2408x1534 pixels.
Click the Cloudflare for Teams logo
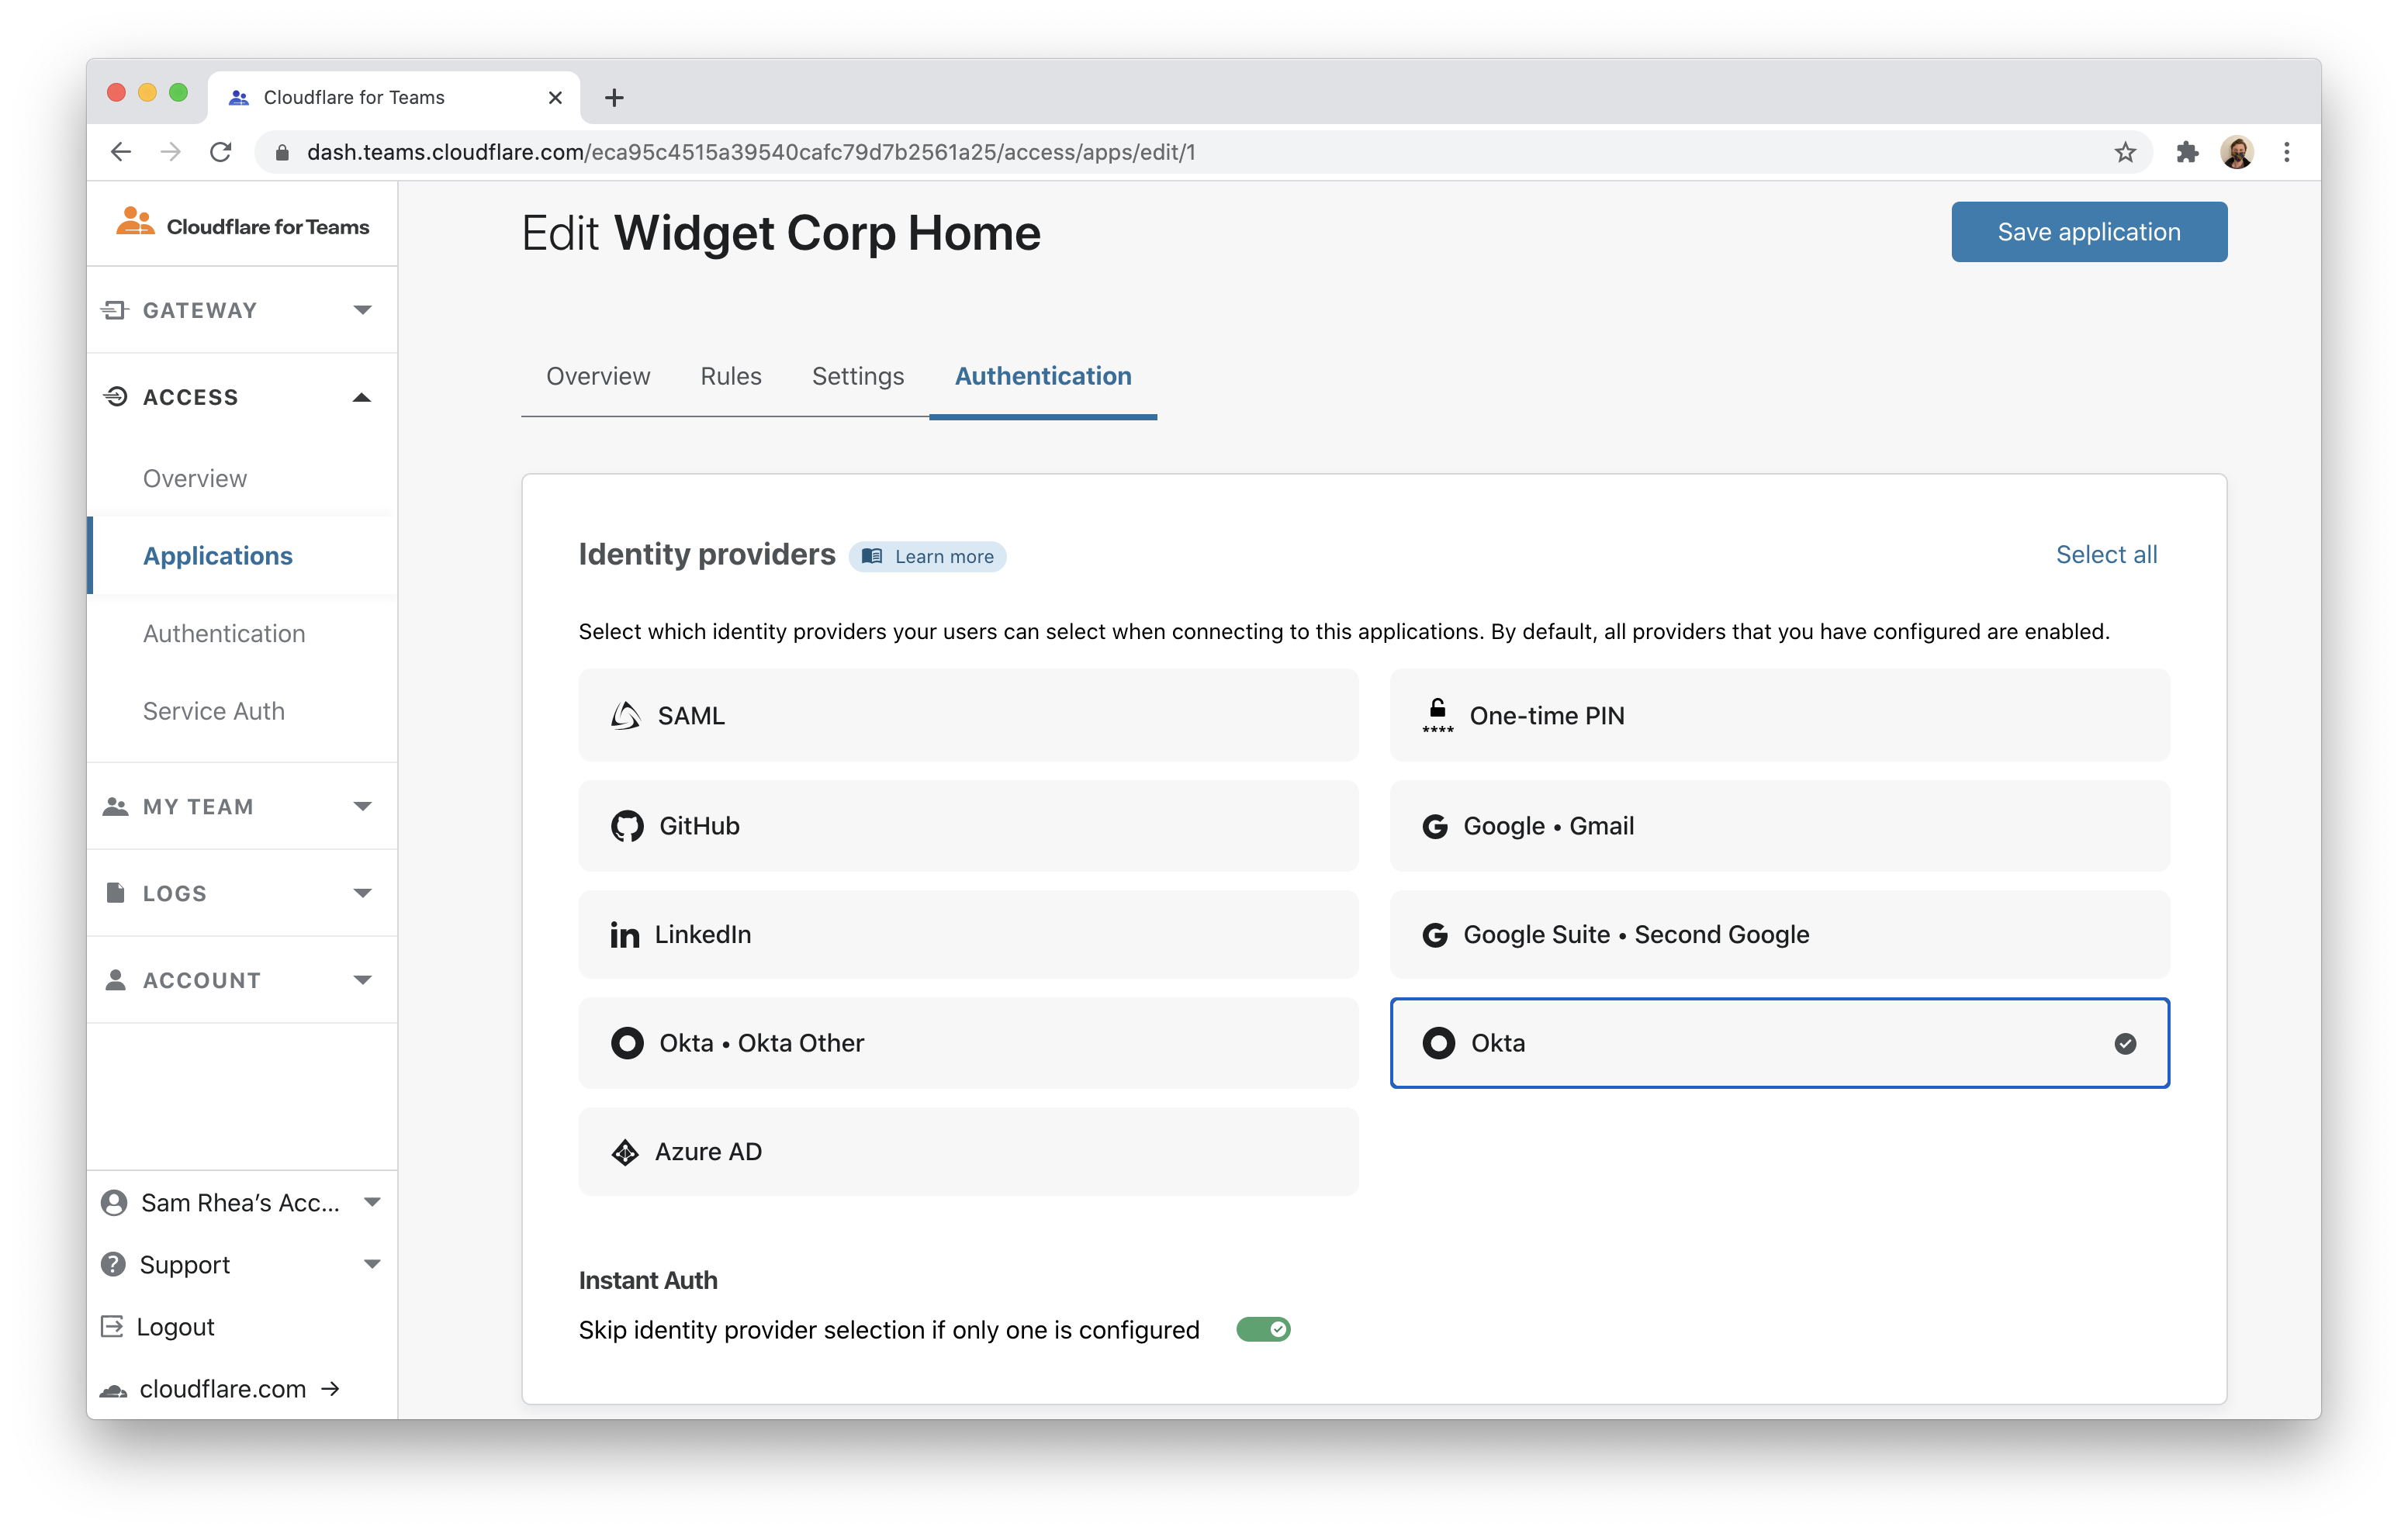(x=243, y=225)
